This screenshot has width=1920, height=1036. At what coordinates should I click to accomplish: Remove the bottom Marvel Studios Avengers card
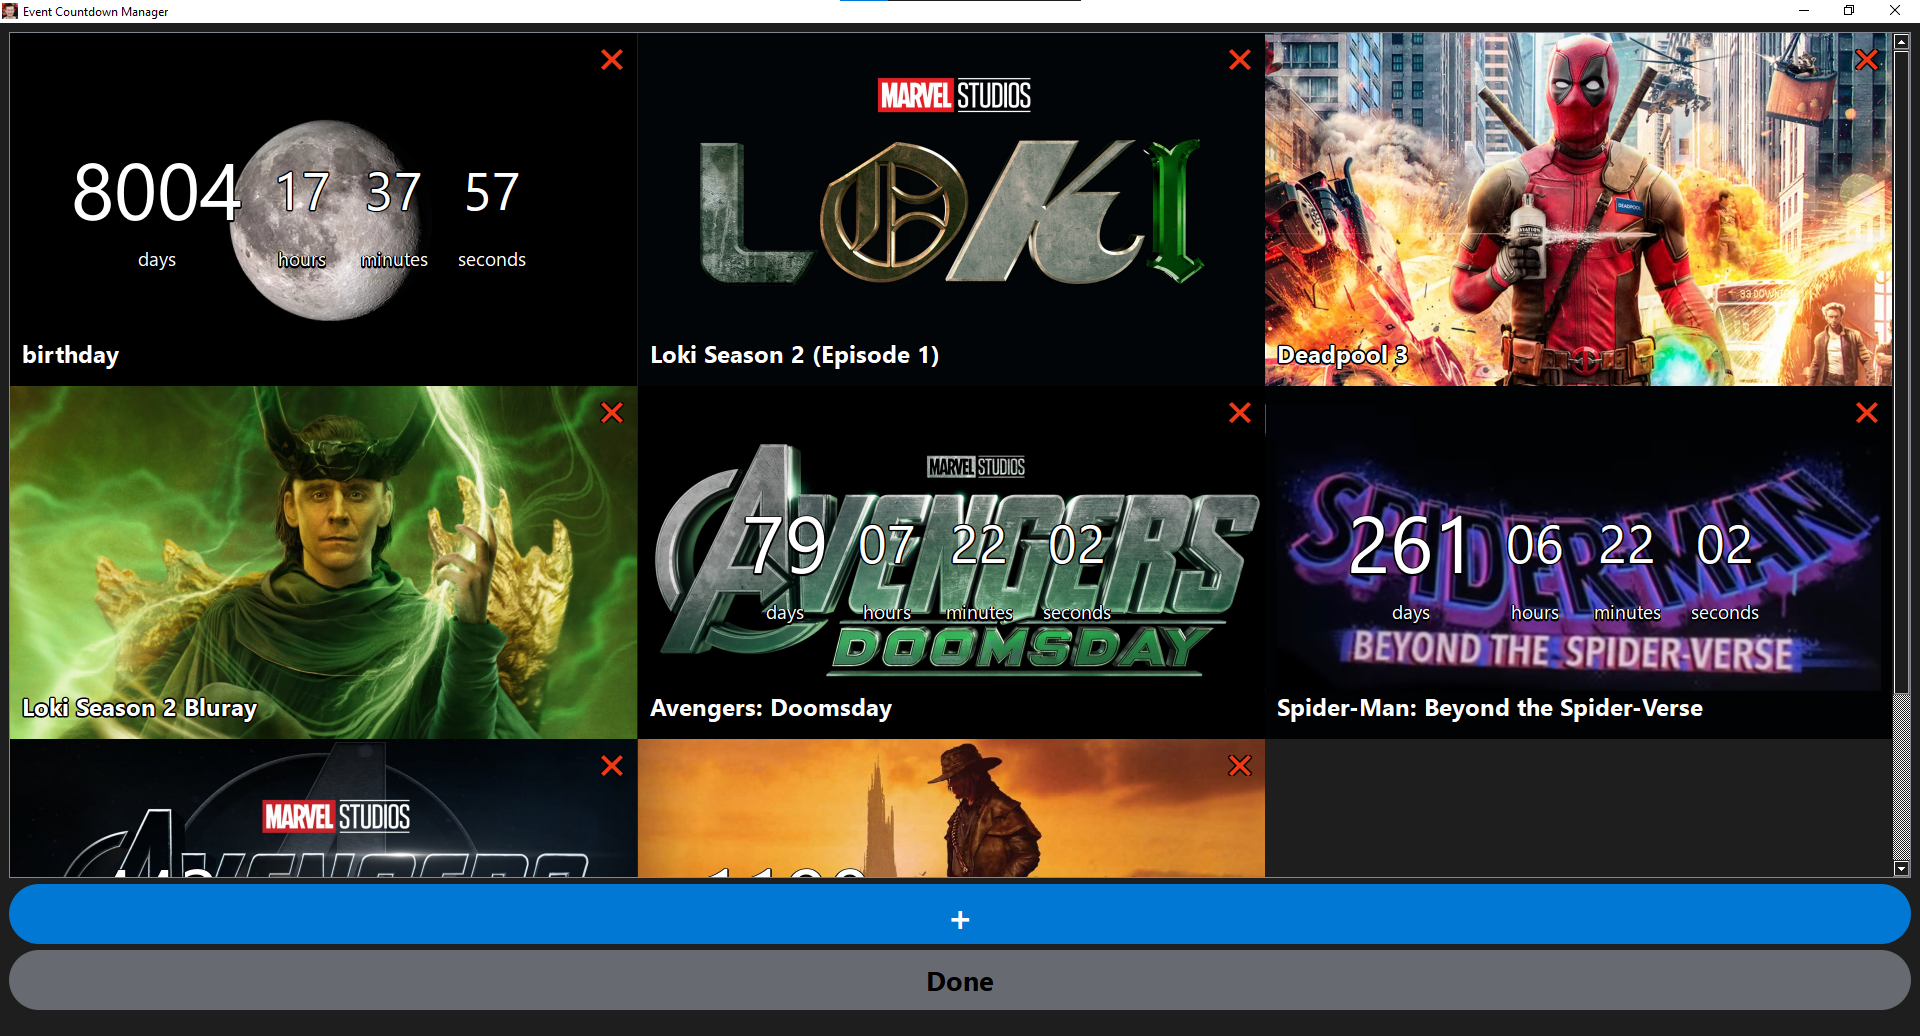(612, 766)
